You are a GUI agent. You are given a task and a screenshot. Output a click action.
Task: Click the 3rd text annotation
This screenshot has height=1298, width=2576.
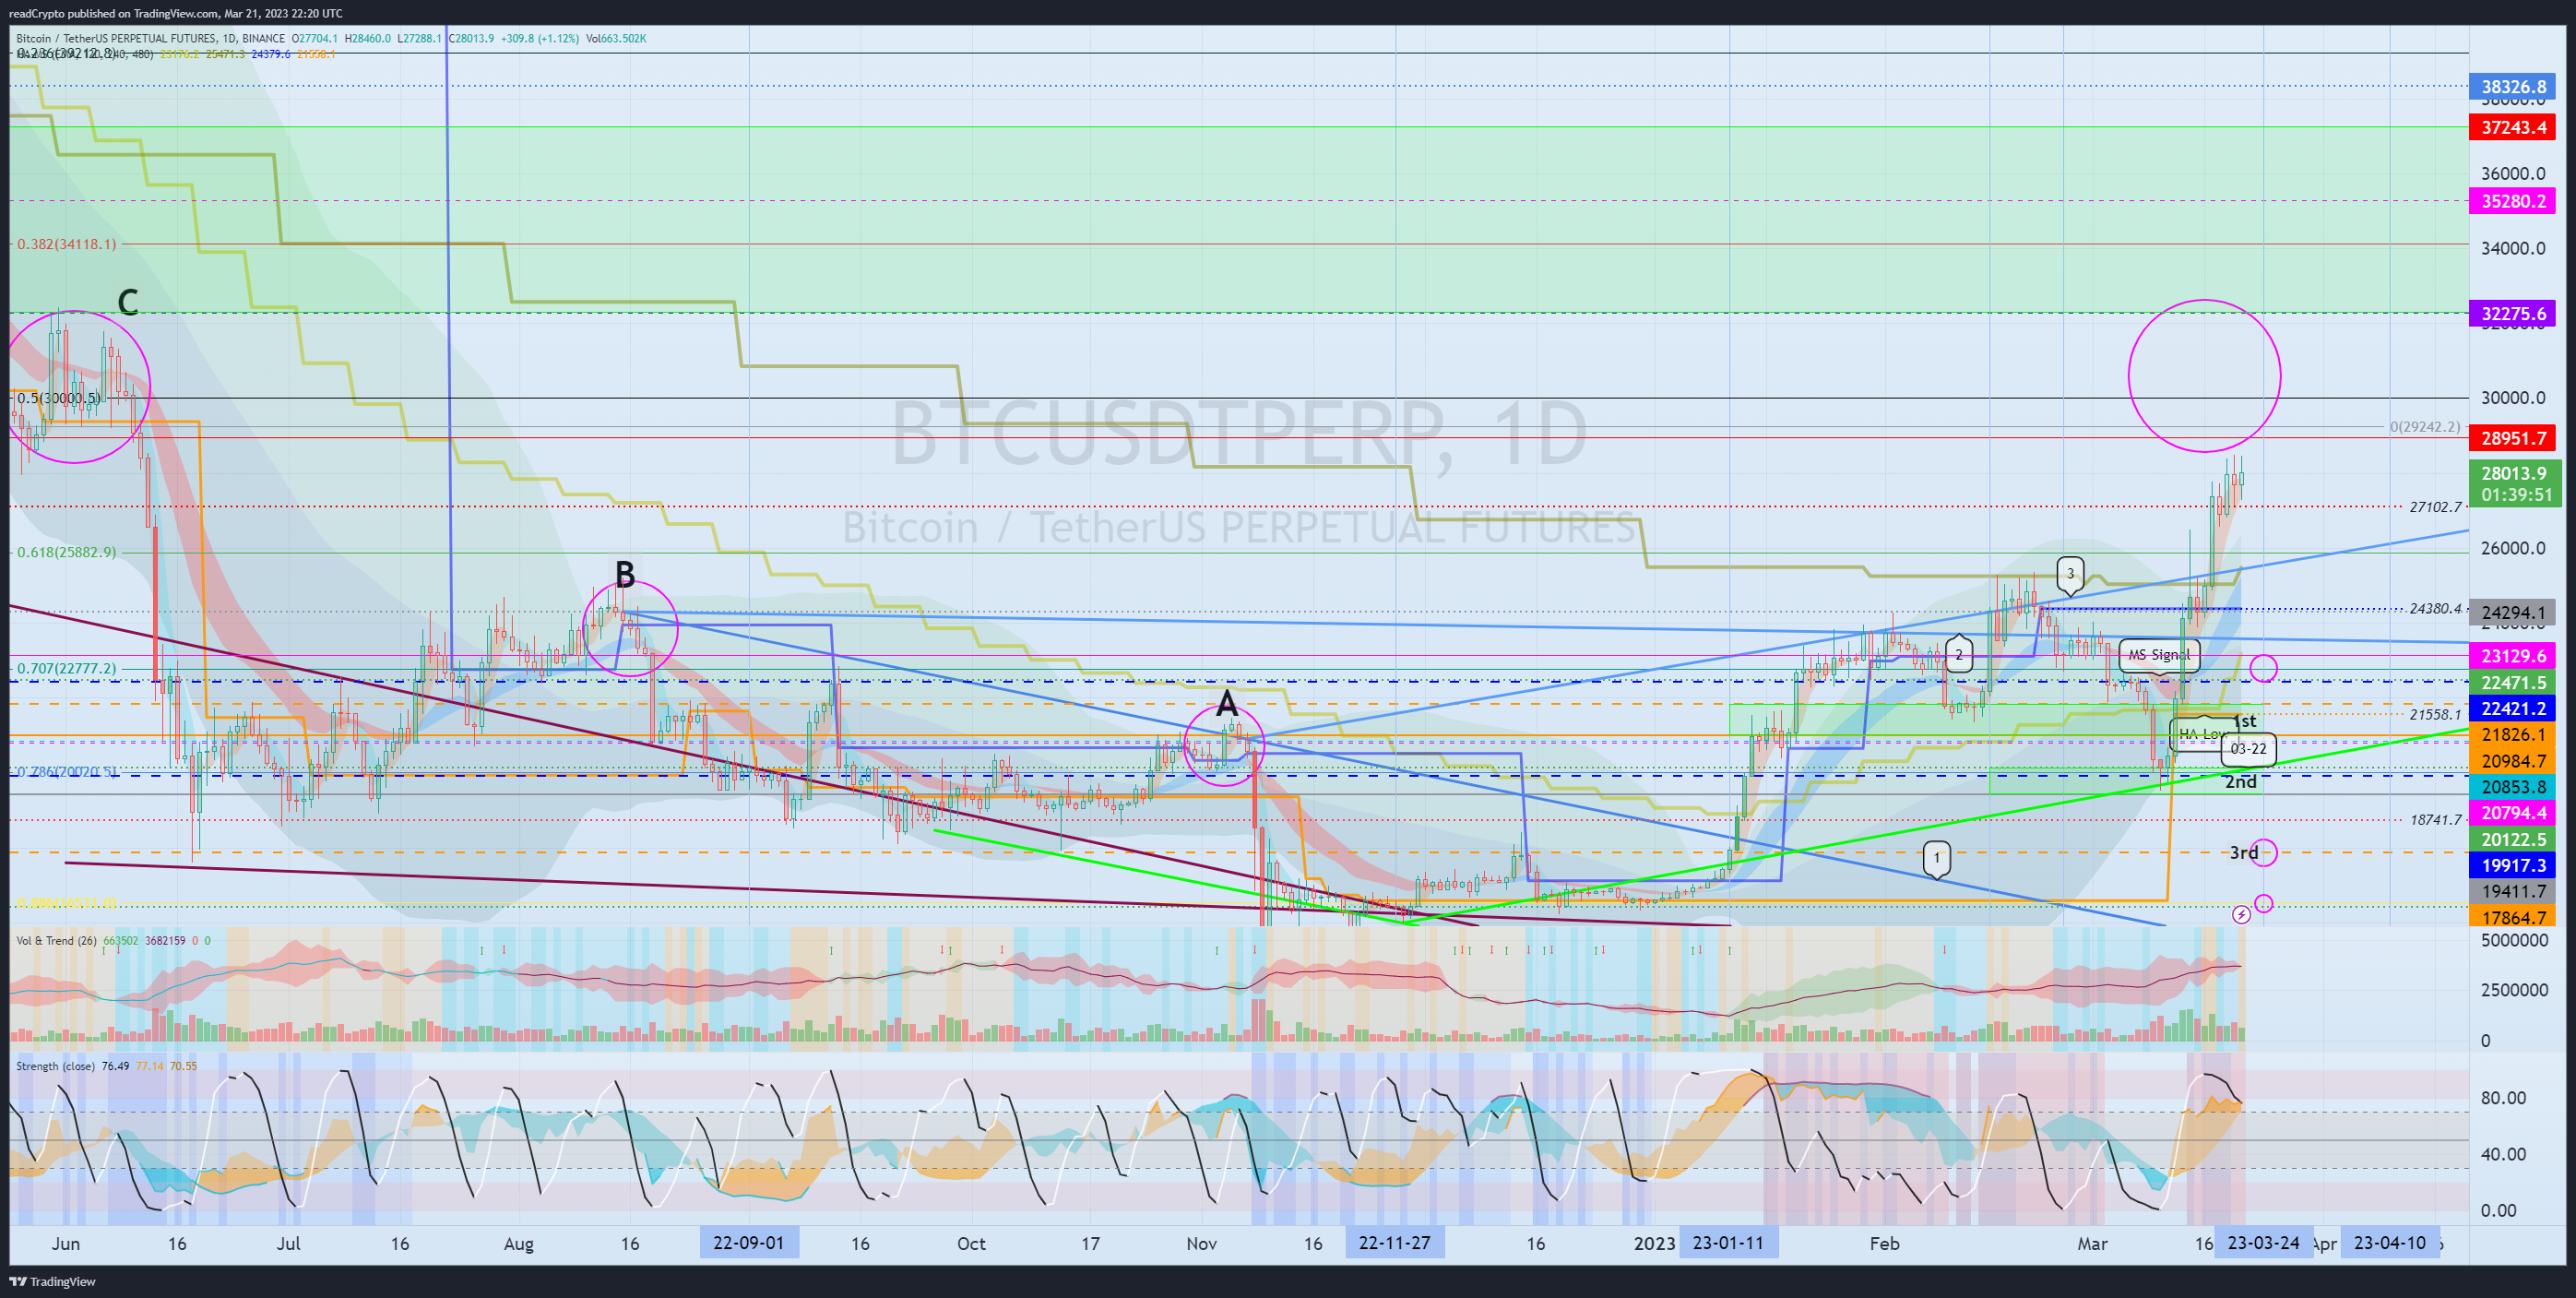(2244, 852)
